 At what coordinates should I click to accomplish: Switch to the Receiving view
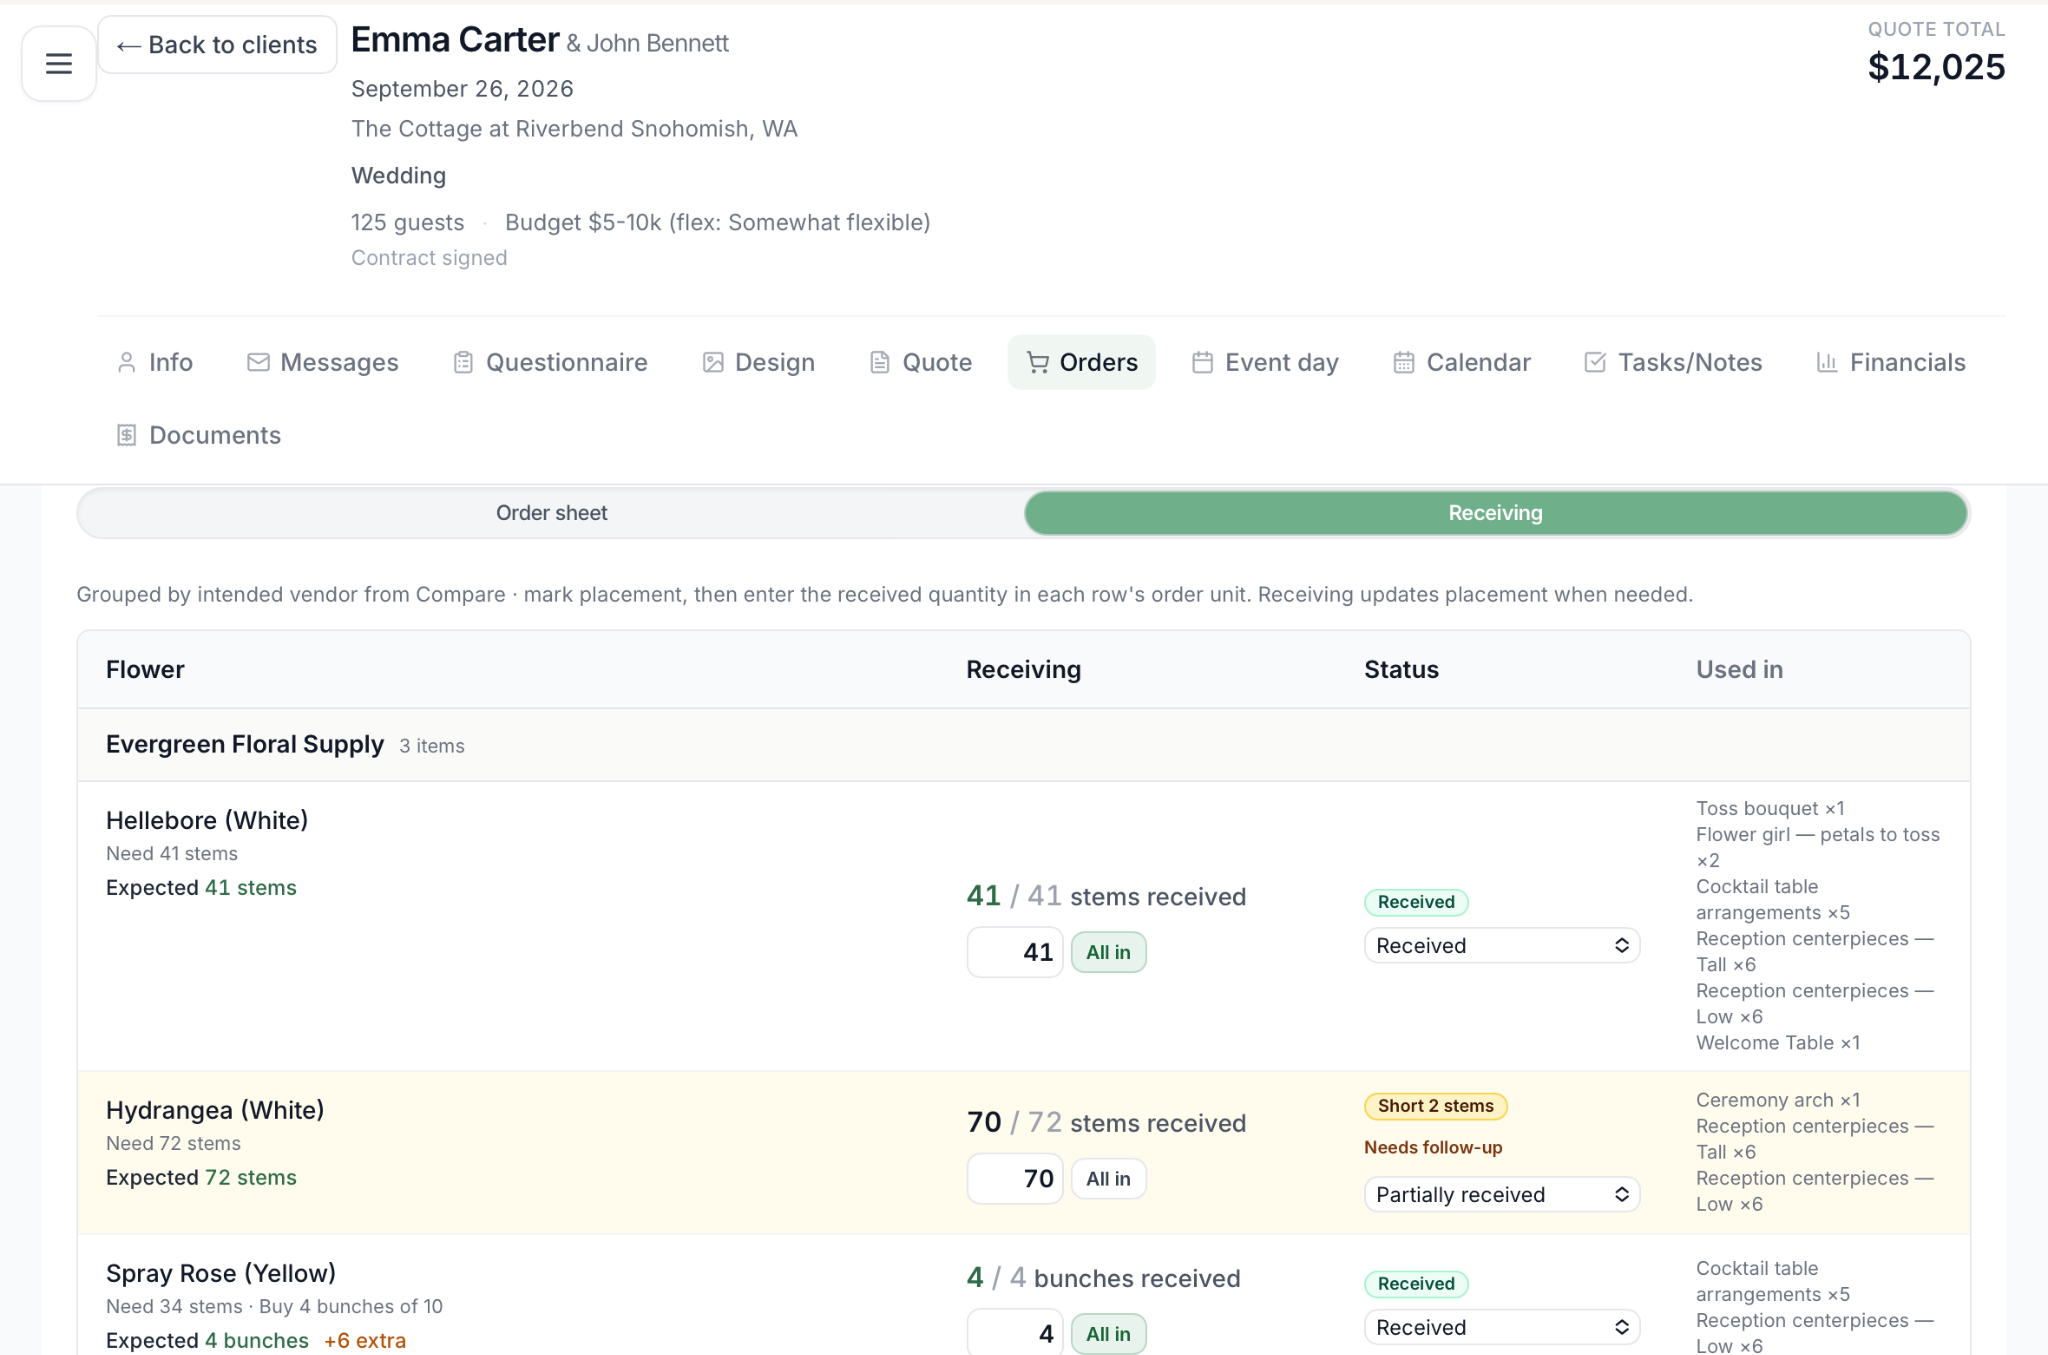[x=1496, y=513]
